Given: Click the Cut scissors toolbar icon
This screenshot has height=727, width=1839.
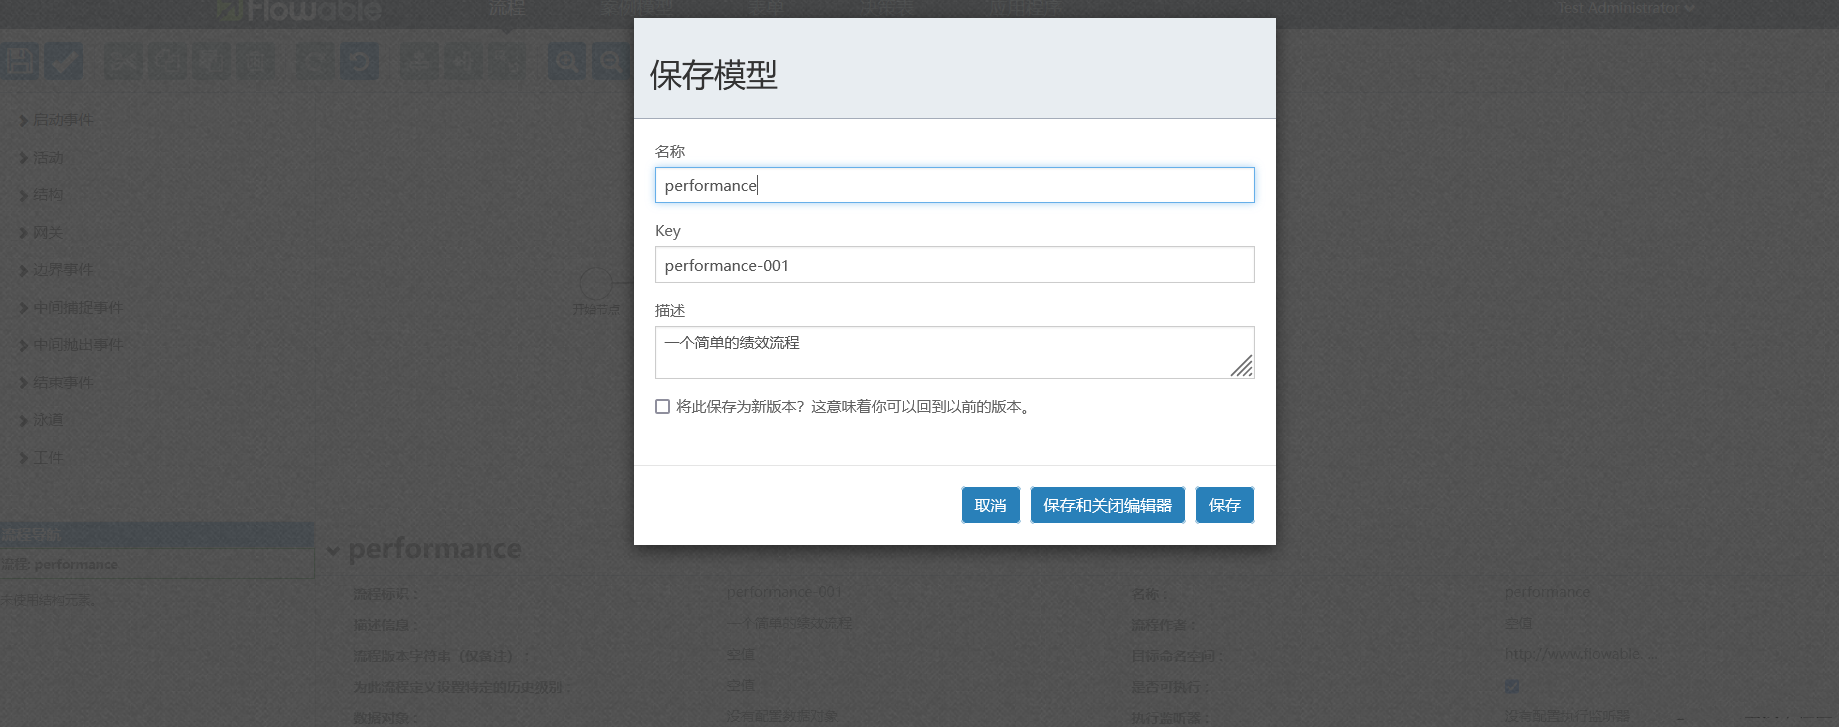Looking at the screenshot, I should tap(123, 61).
